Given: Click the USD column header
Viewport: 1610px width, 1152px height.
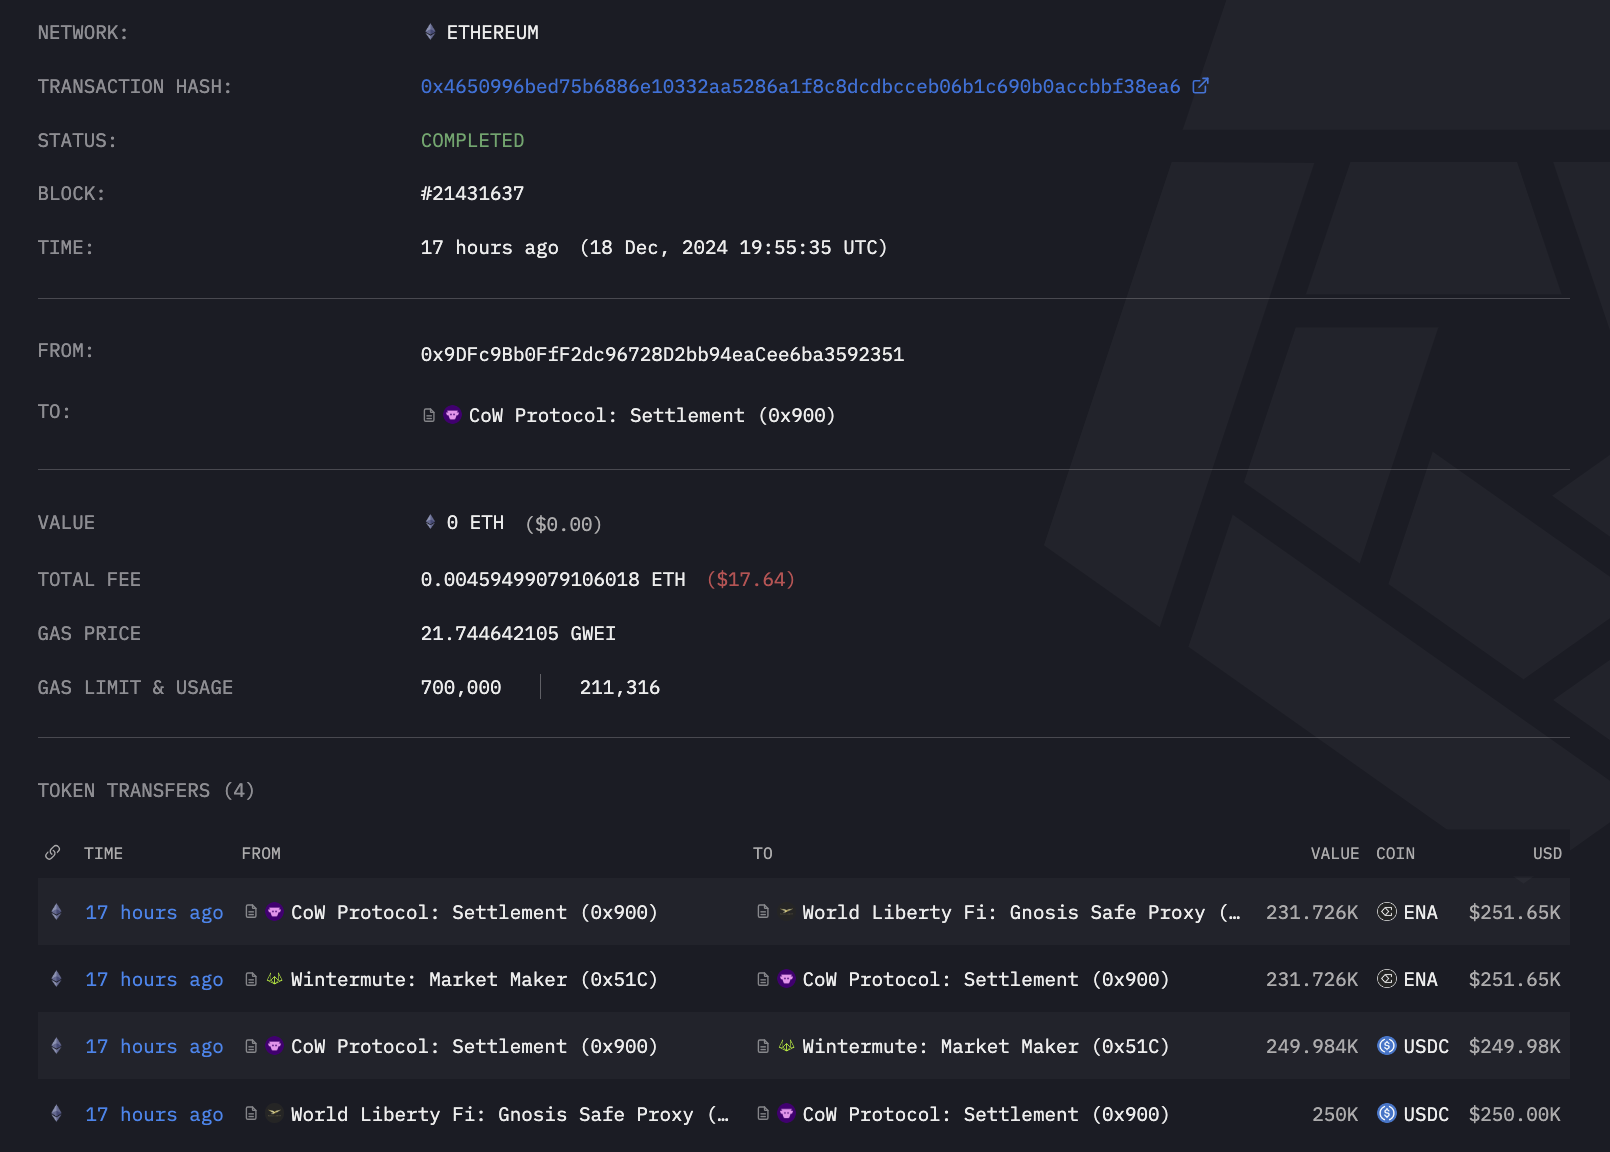Looking at the screenshot, I should tap(1547, 854).
